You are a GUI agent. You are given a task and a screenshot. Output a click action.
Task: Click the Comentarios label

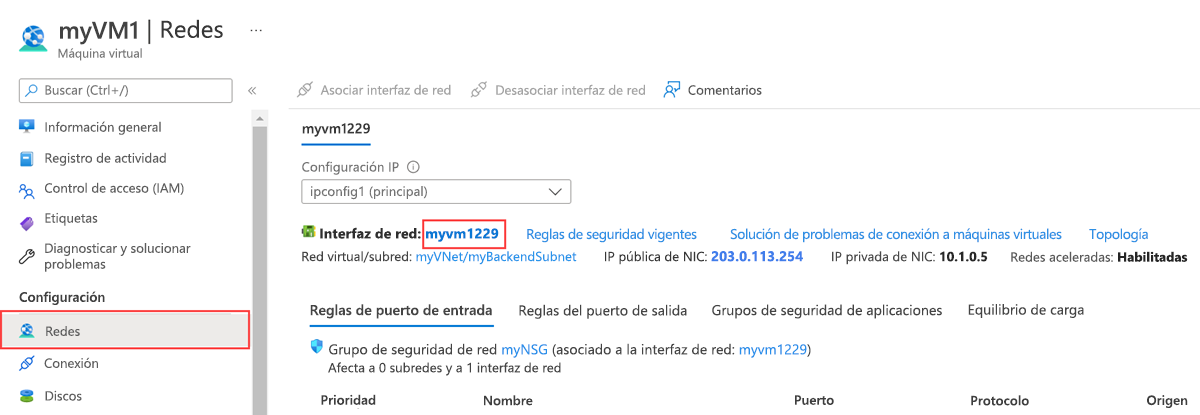pos(724,90)
